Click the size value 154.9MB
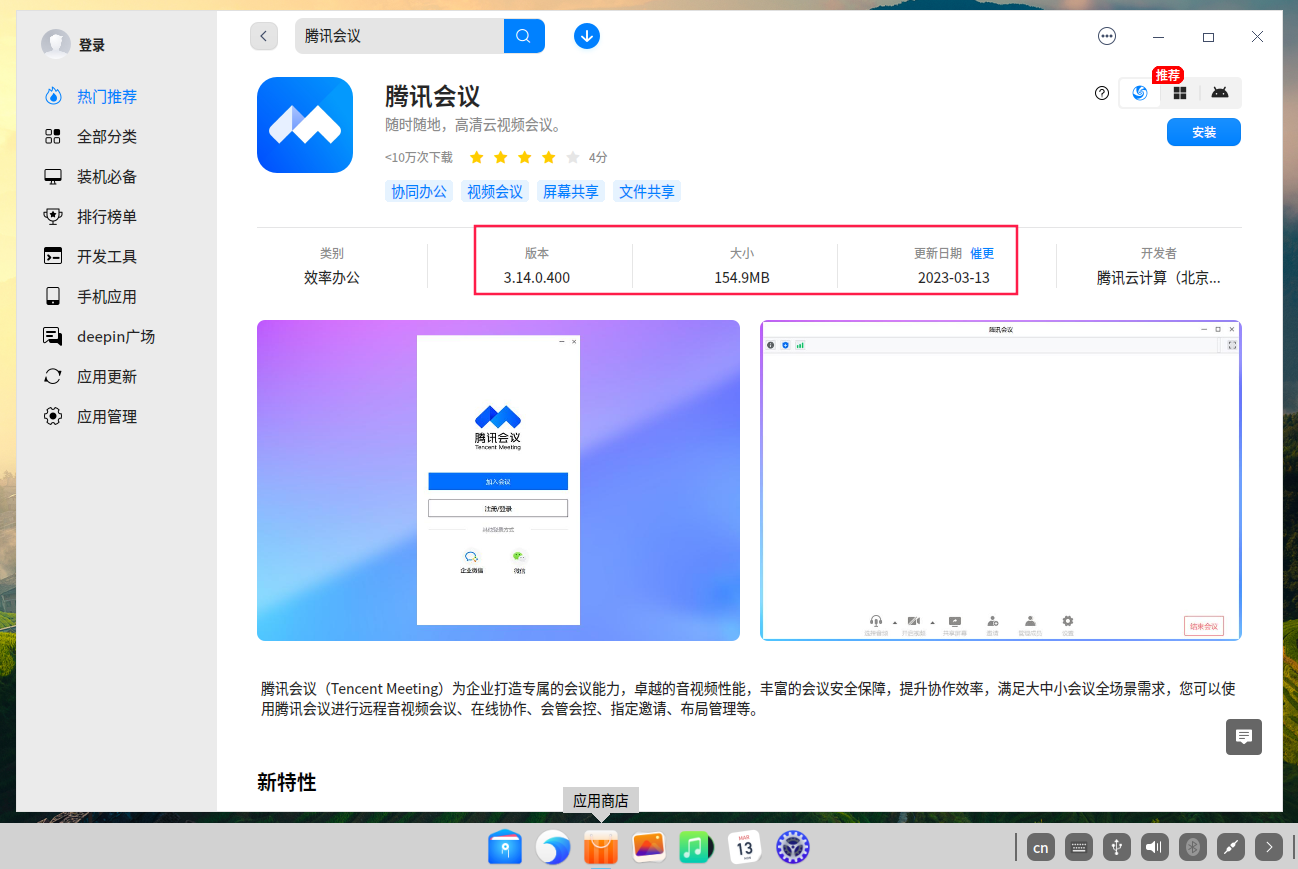The width and height of the screenshot is (1298, 869). point(742,278)
